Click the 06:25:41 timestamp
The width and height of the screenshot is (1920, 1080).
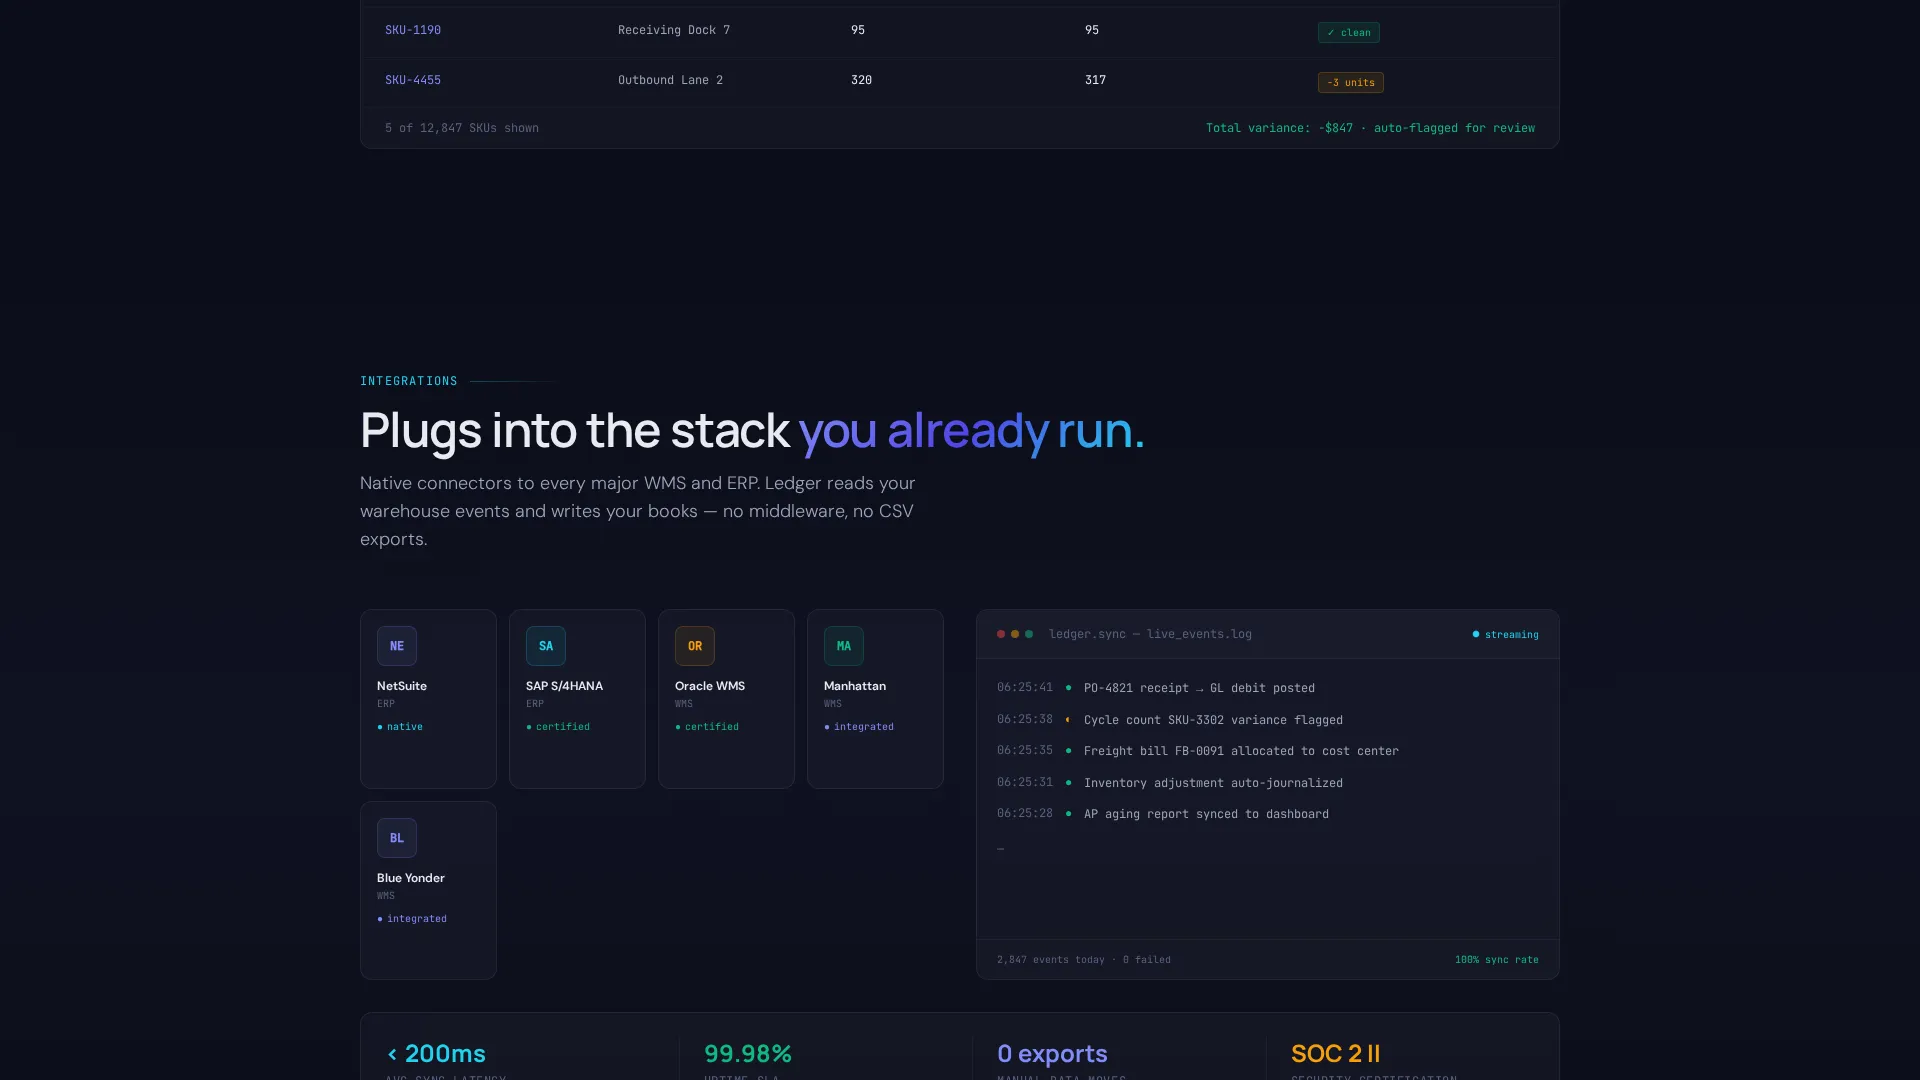pos(1024,687)
